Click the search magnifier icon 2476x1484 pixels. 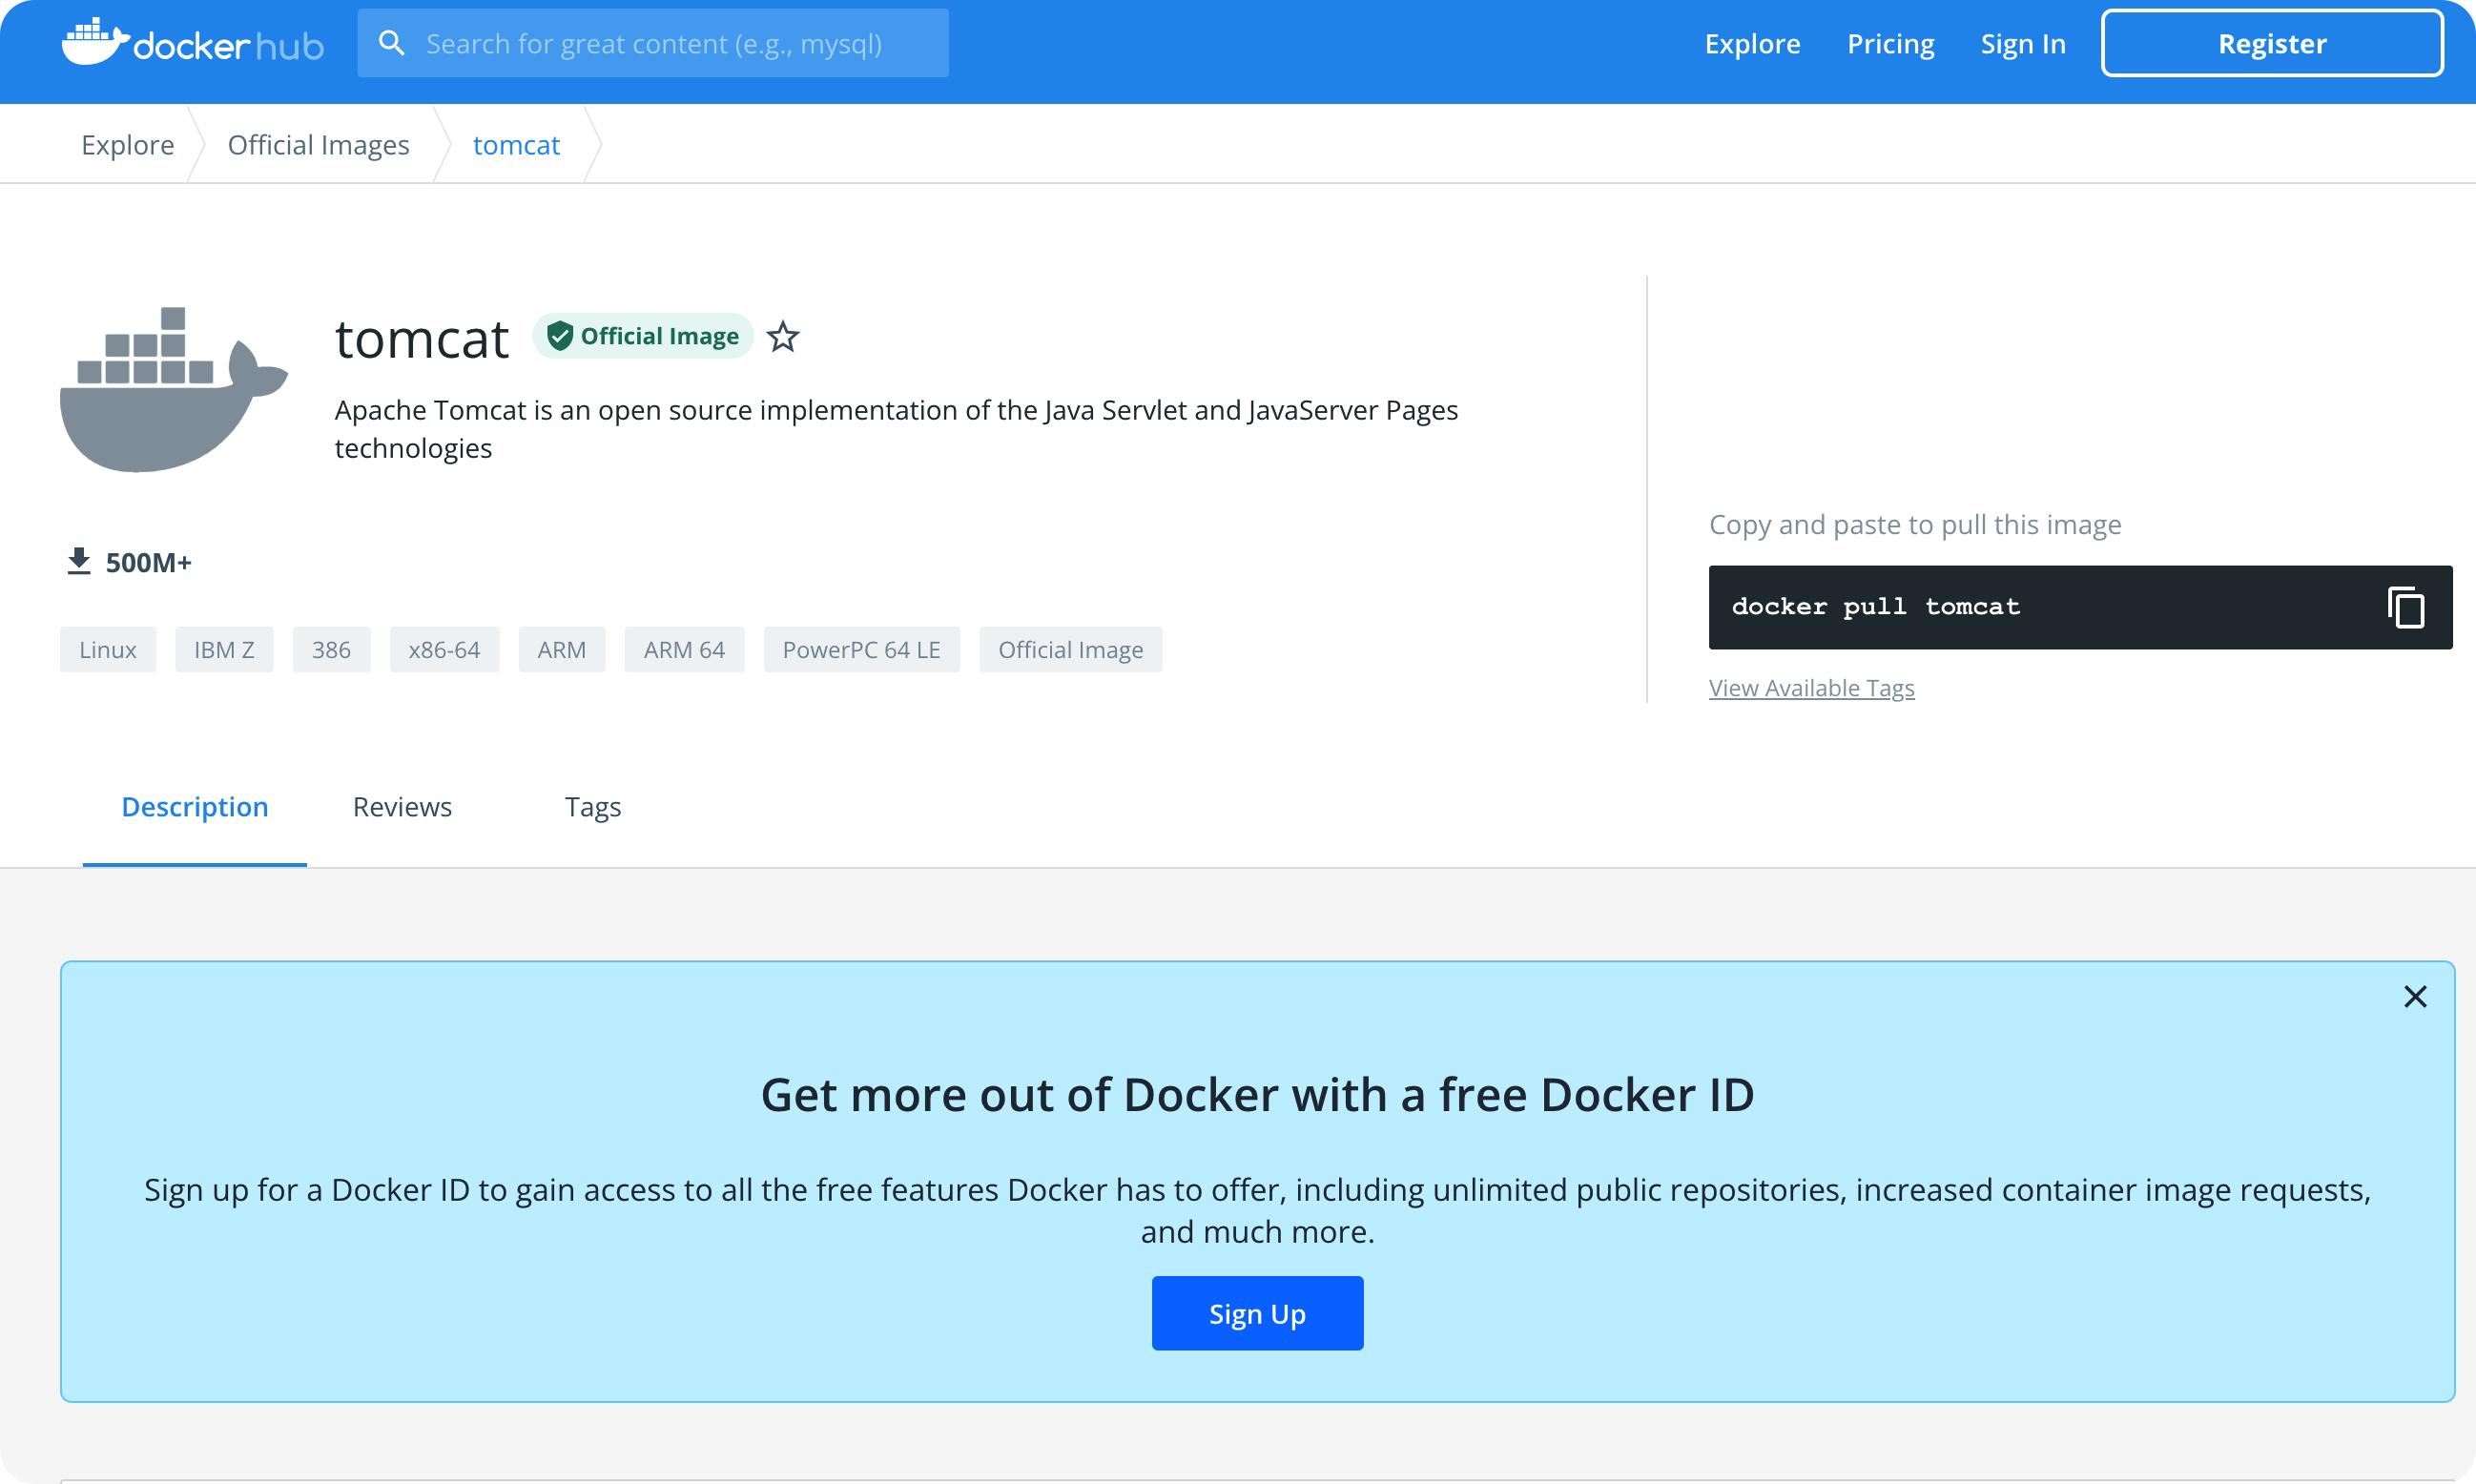(x=392, y=42)
